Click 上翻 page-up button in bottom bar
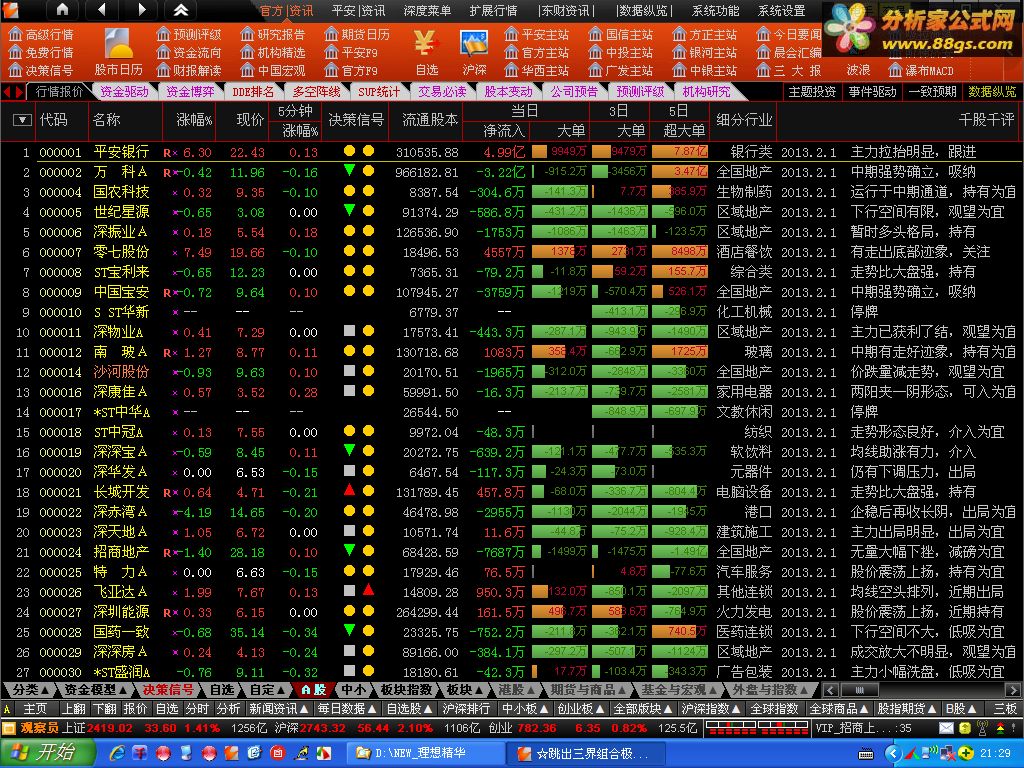 point(74,709)
